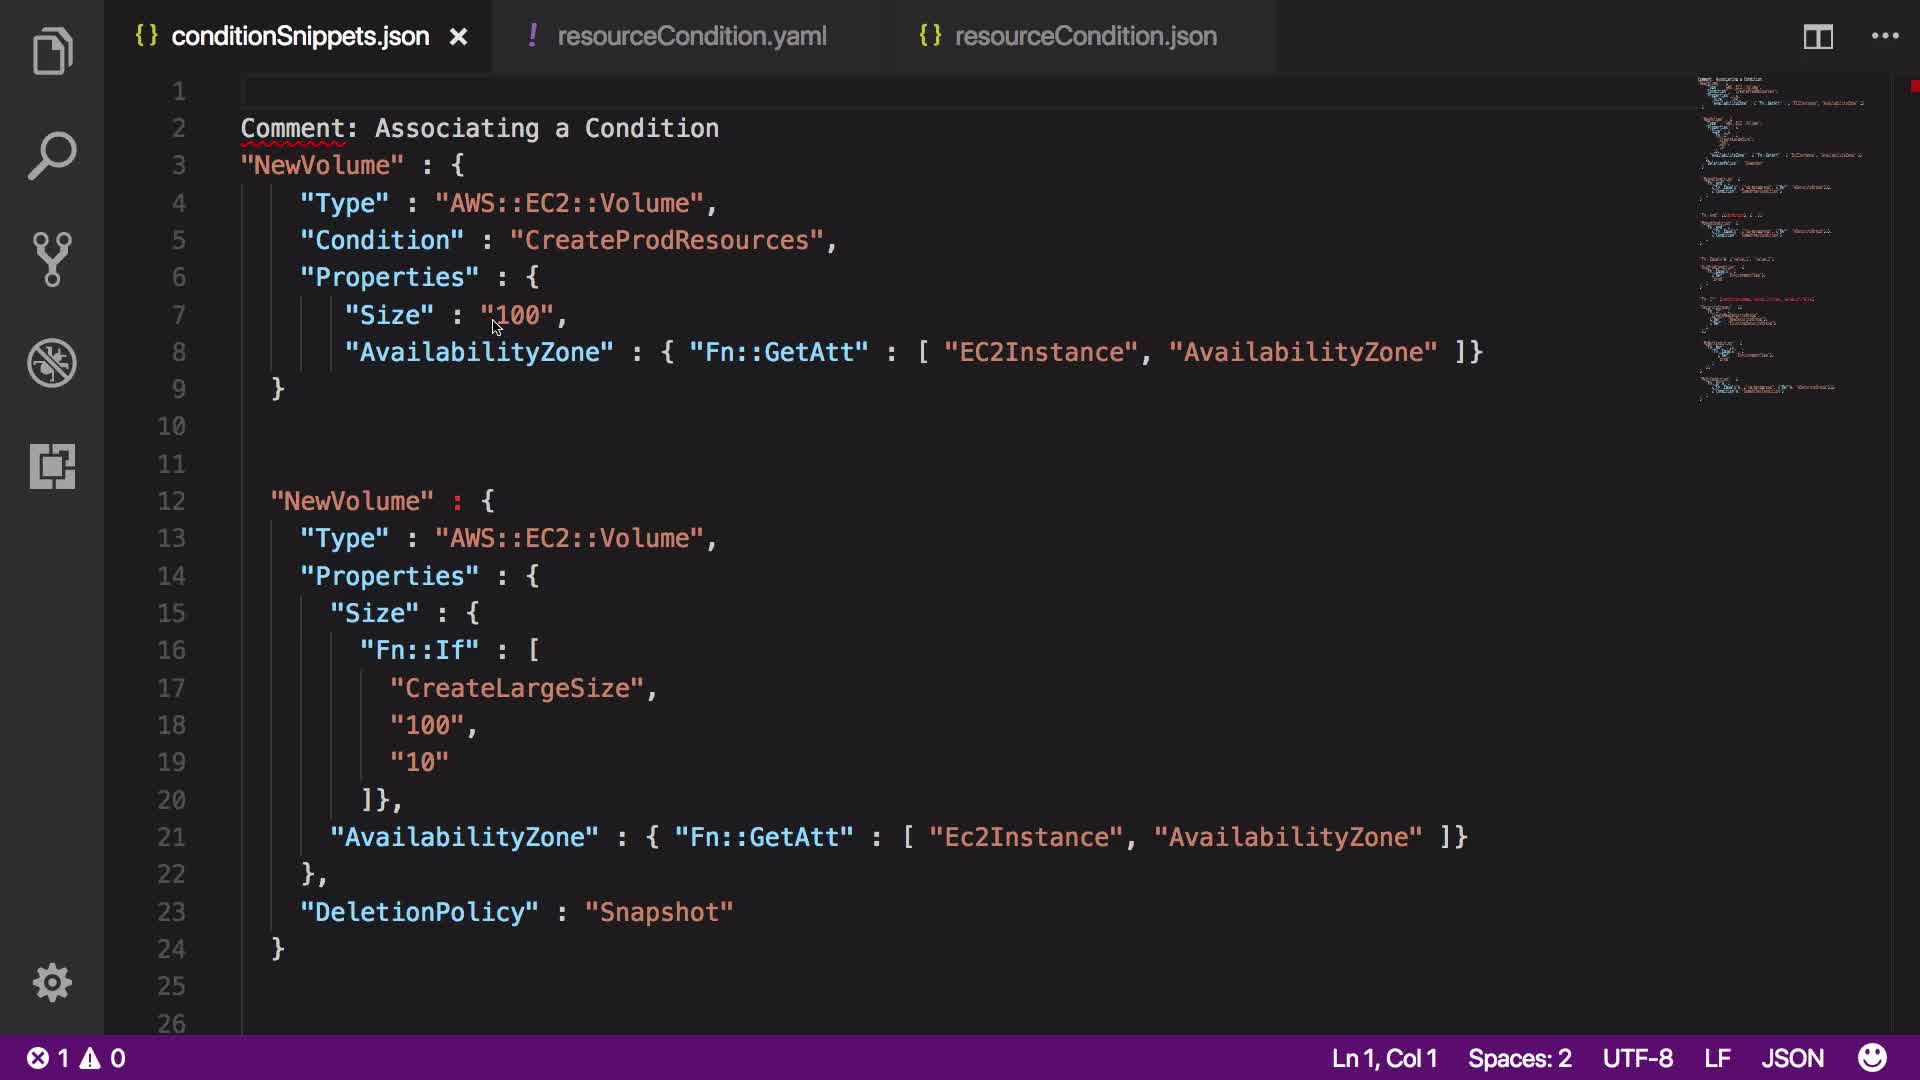This screenshot has width=1920, height=1080.
Task: Click the Split Editor icon
Action: click(1818, 37)
